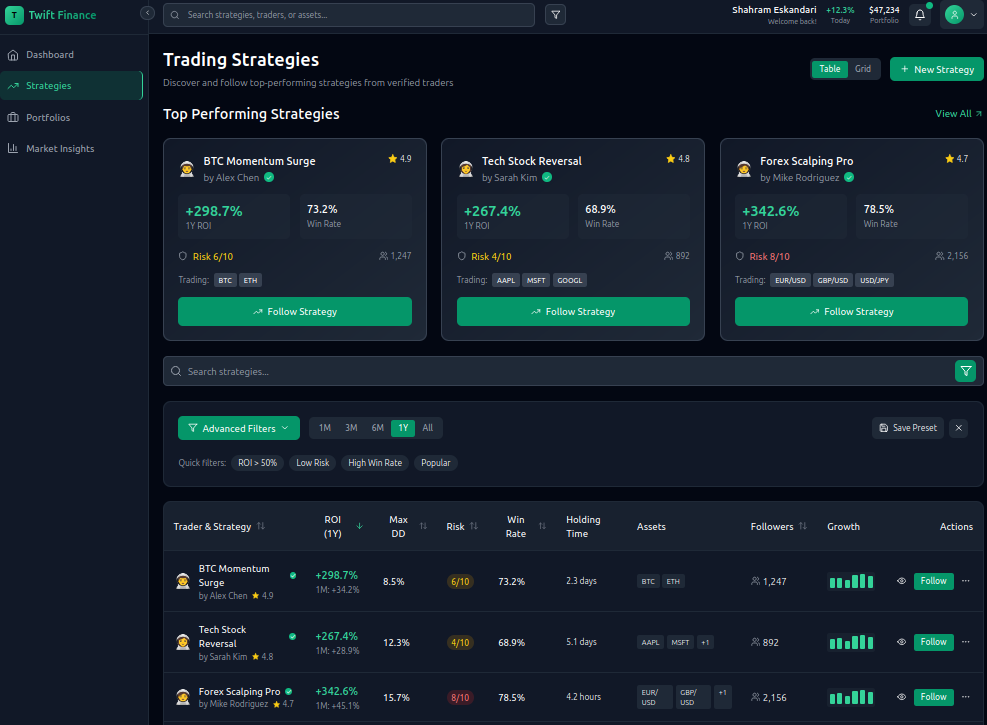Open more options for BTC Momentum Surge row
This screenshot has height=725, width=987.
point(965,581)
